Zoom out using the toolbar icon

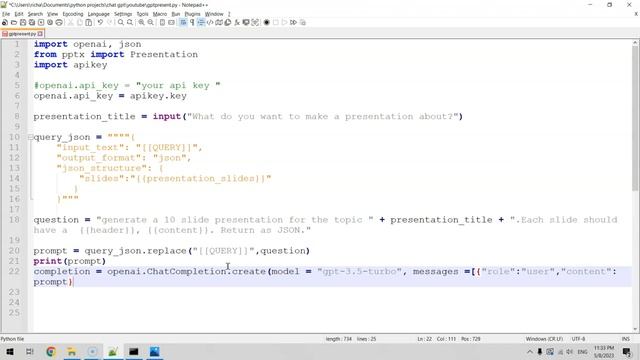tap(151, 22)
